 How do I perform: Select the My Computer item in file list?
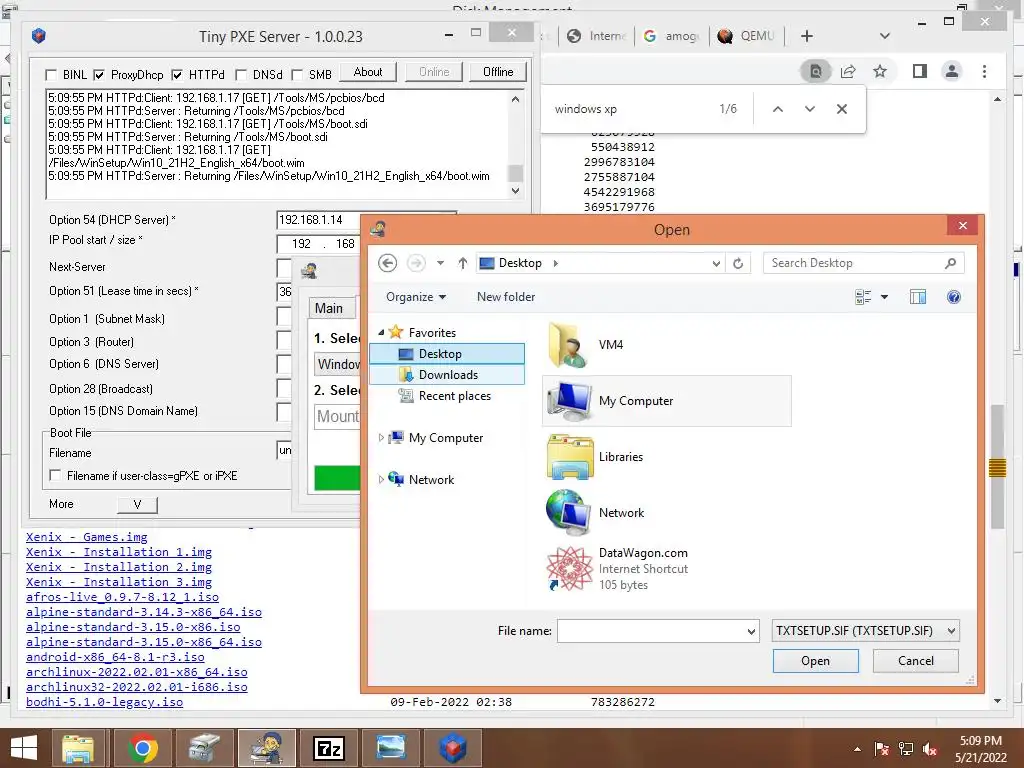[x=667, y=401]
